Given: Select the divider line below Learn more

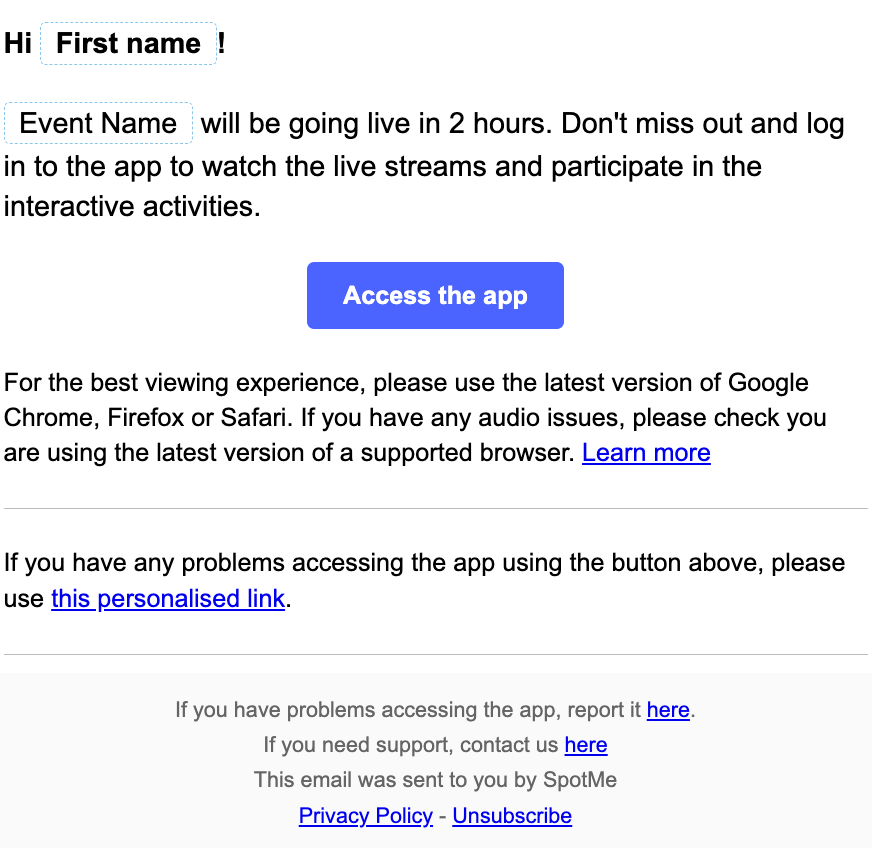Looking at the screenshot, I should pyautogui.click(x=436, y=508).
